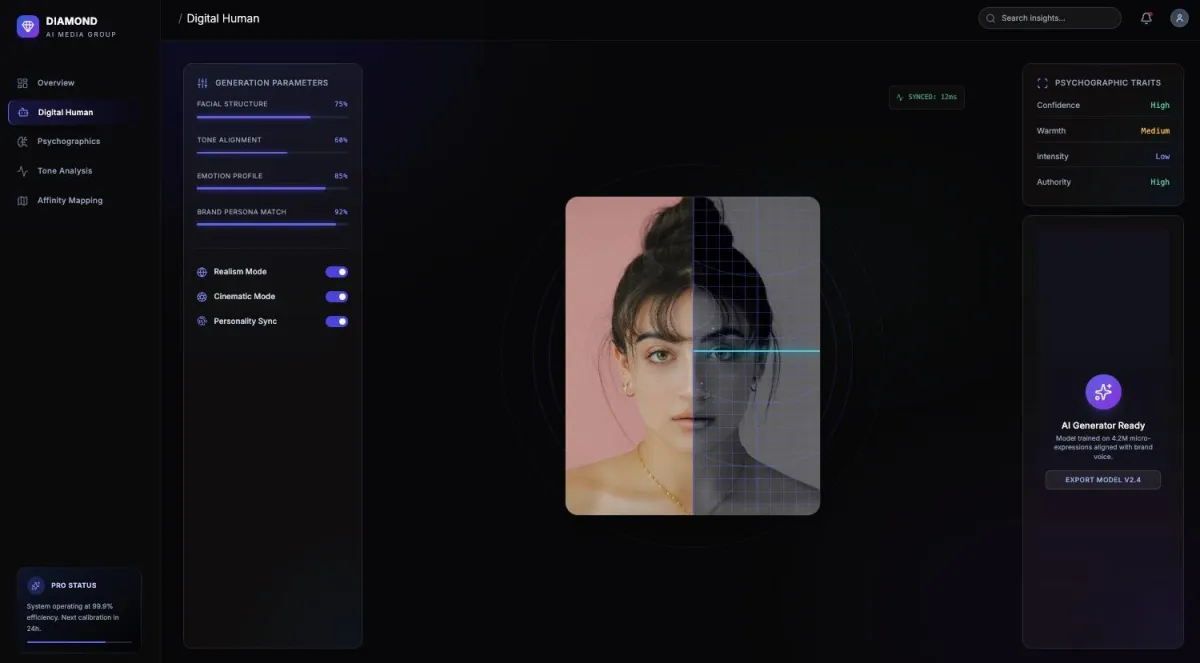This screenshot has height=663, width=1200.
Task: Click the Authority High value
Action: pyautogui.click(x=1160, y=182)
